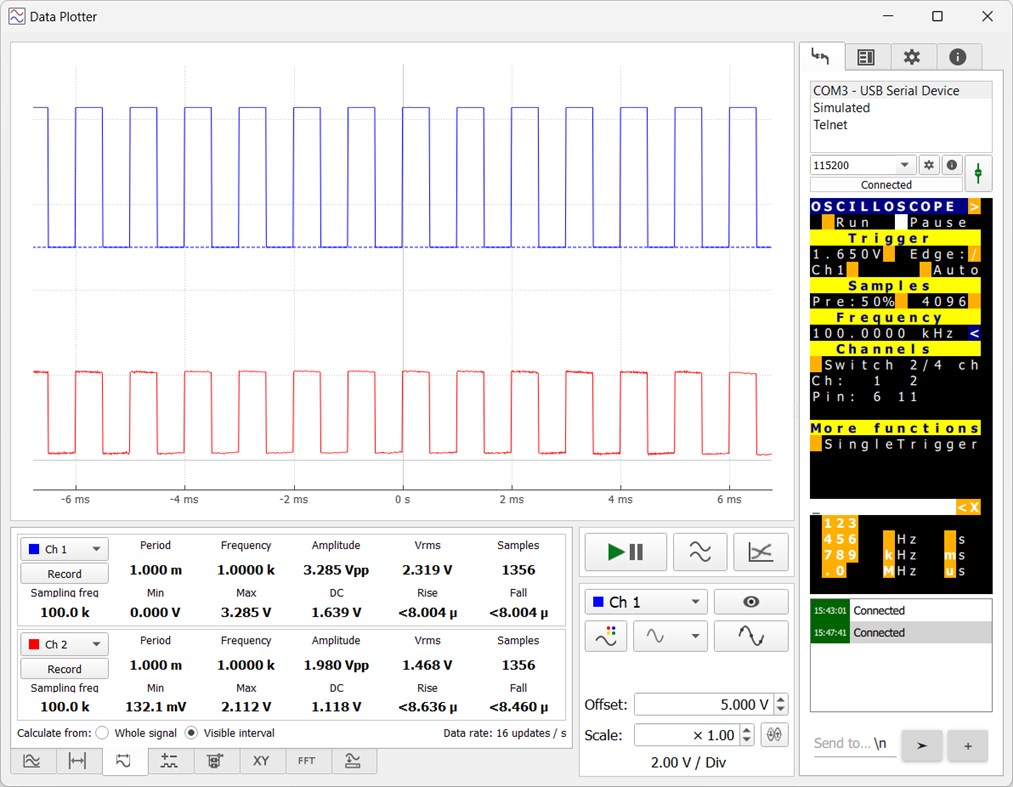Click the green serial connect/disconnect icon
Screen dimensions: 1013x787
[978, 174]
